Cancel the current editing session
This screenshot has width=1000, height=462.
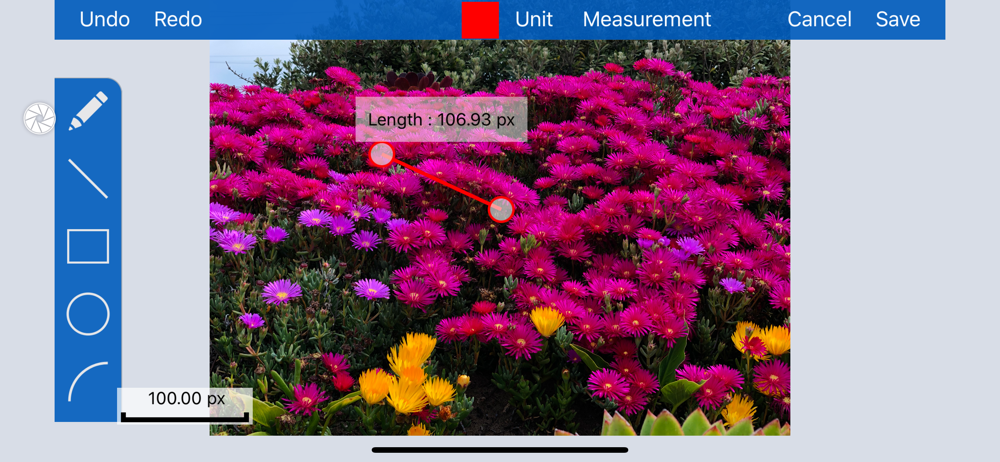point(820,20)
